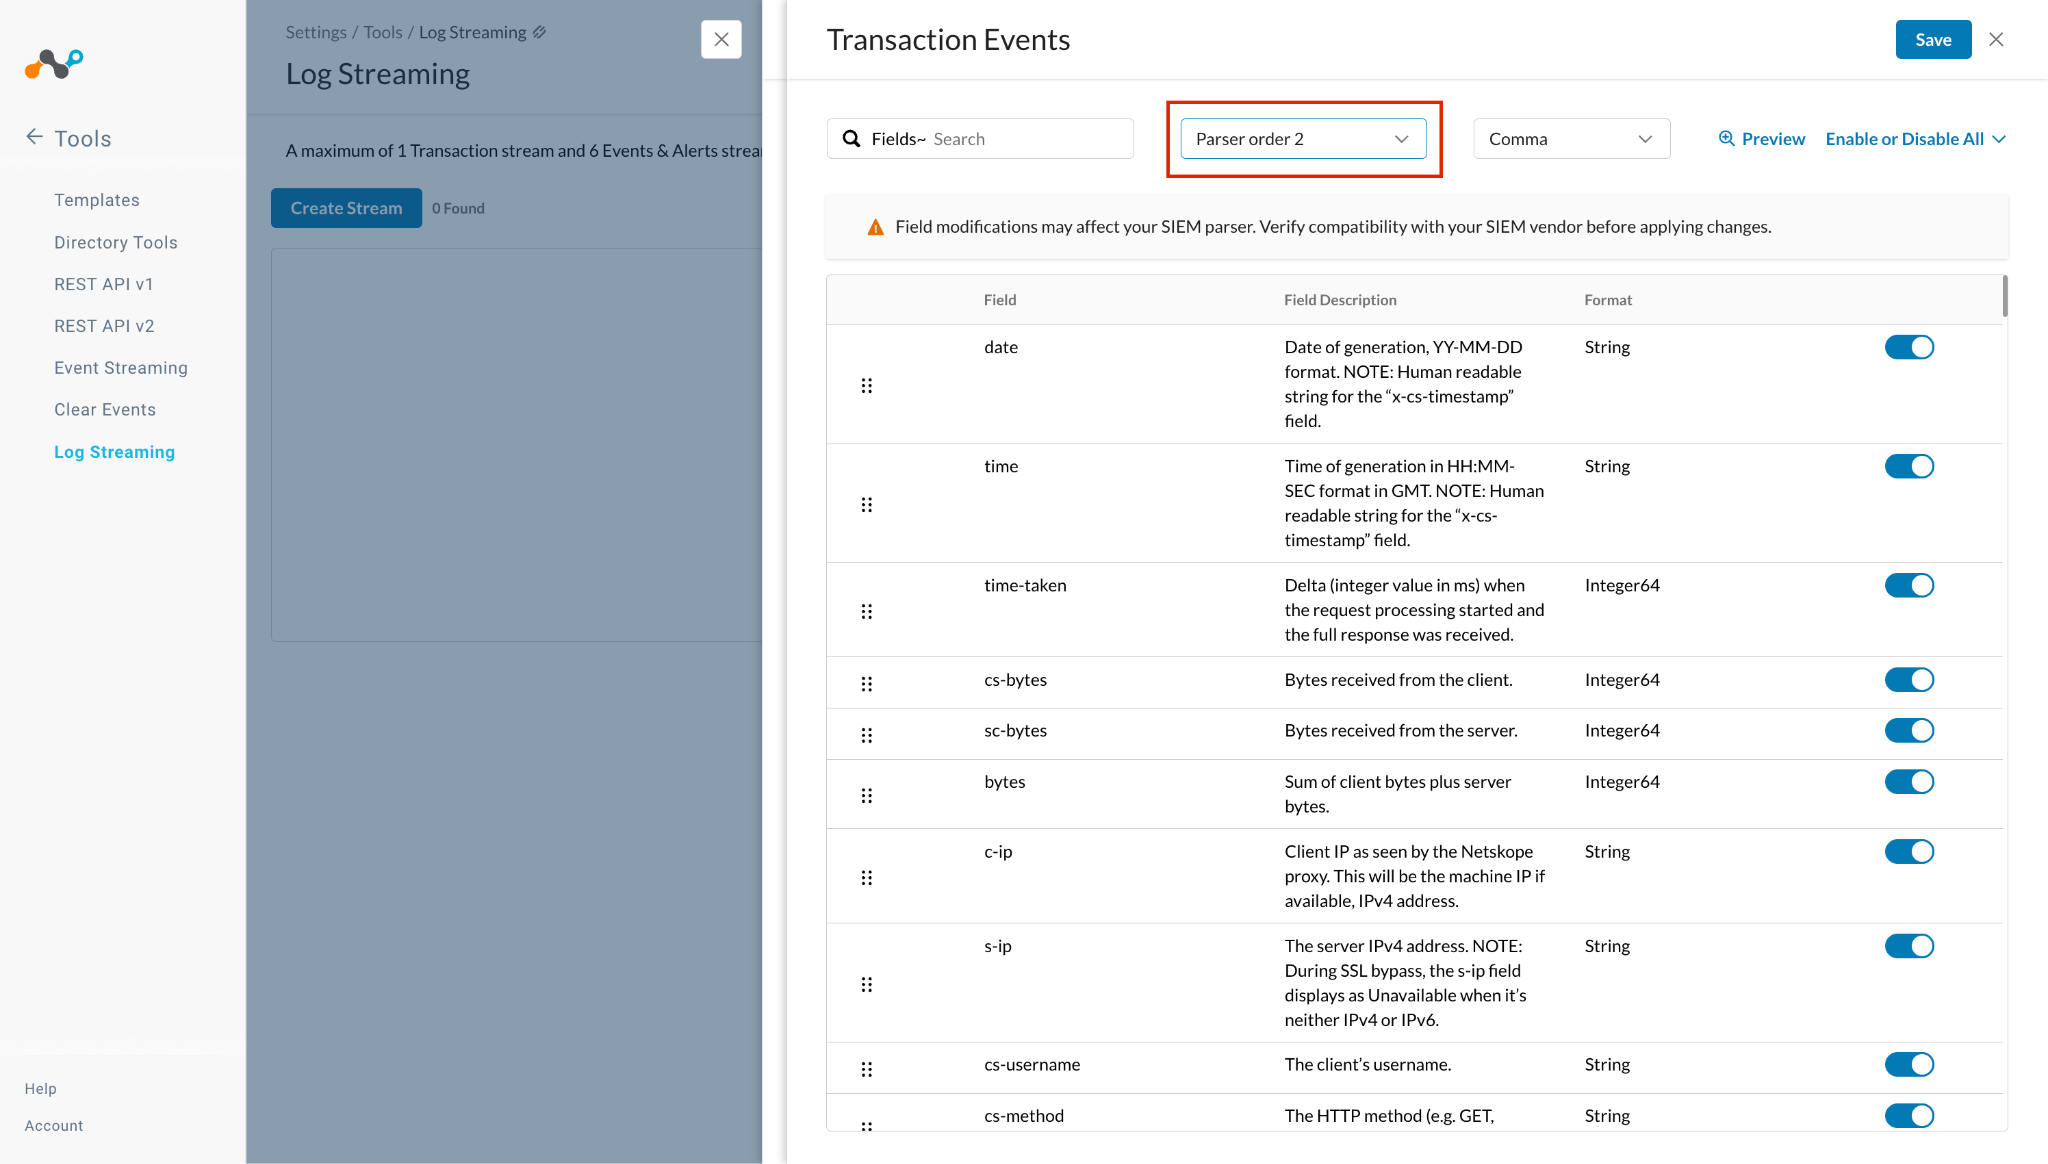Select Log Streaming in the sidebar
Screen dimensions: 2048x1164
pos(114,452)
